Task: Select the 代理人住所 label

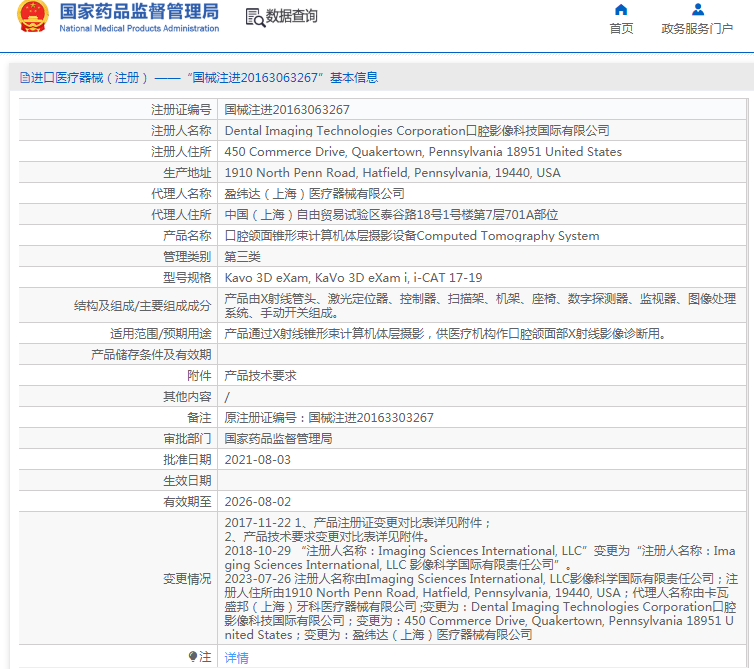Action: (181, 215)
